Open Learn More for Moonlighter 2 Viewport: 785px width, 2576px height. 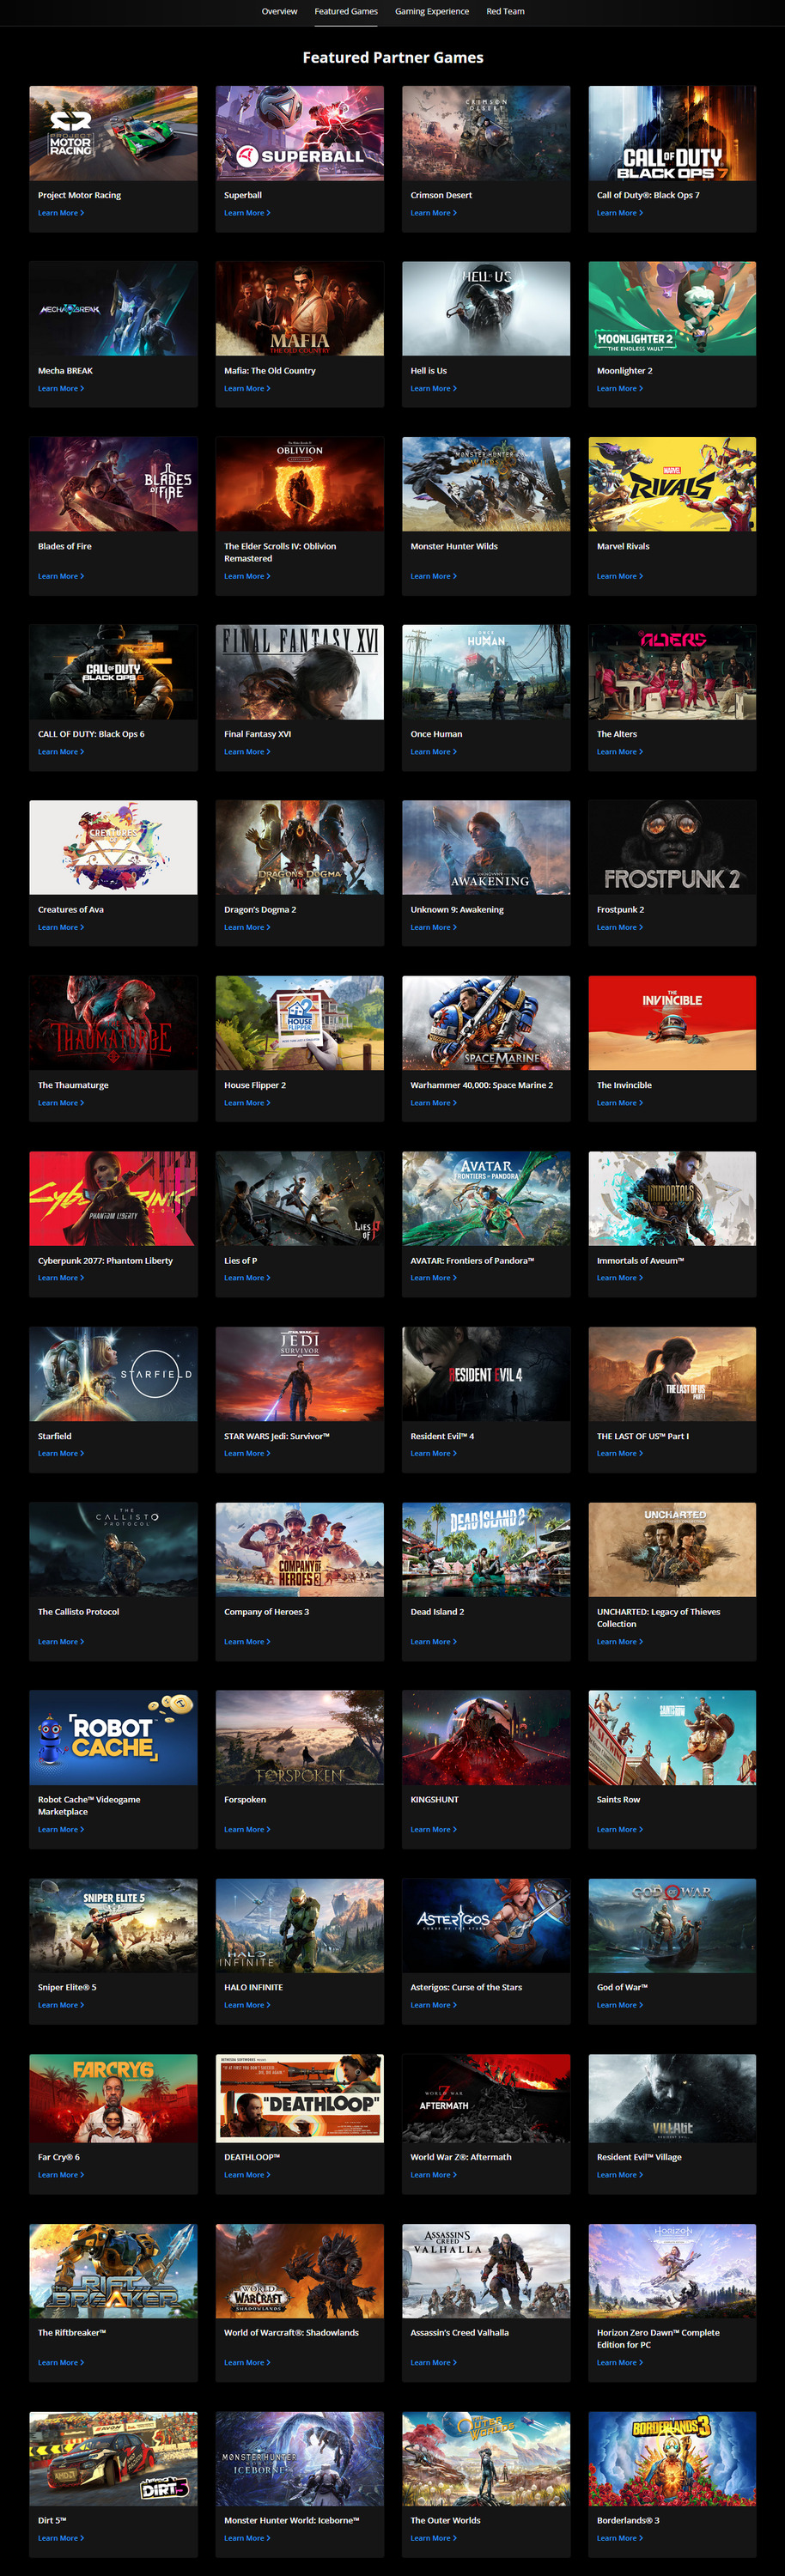pos(620,389)
